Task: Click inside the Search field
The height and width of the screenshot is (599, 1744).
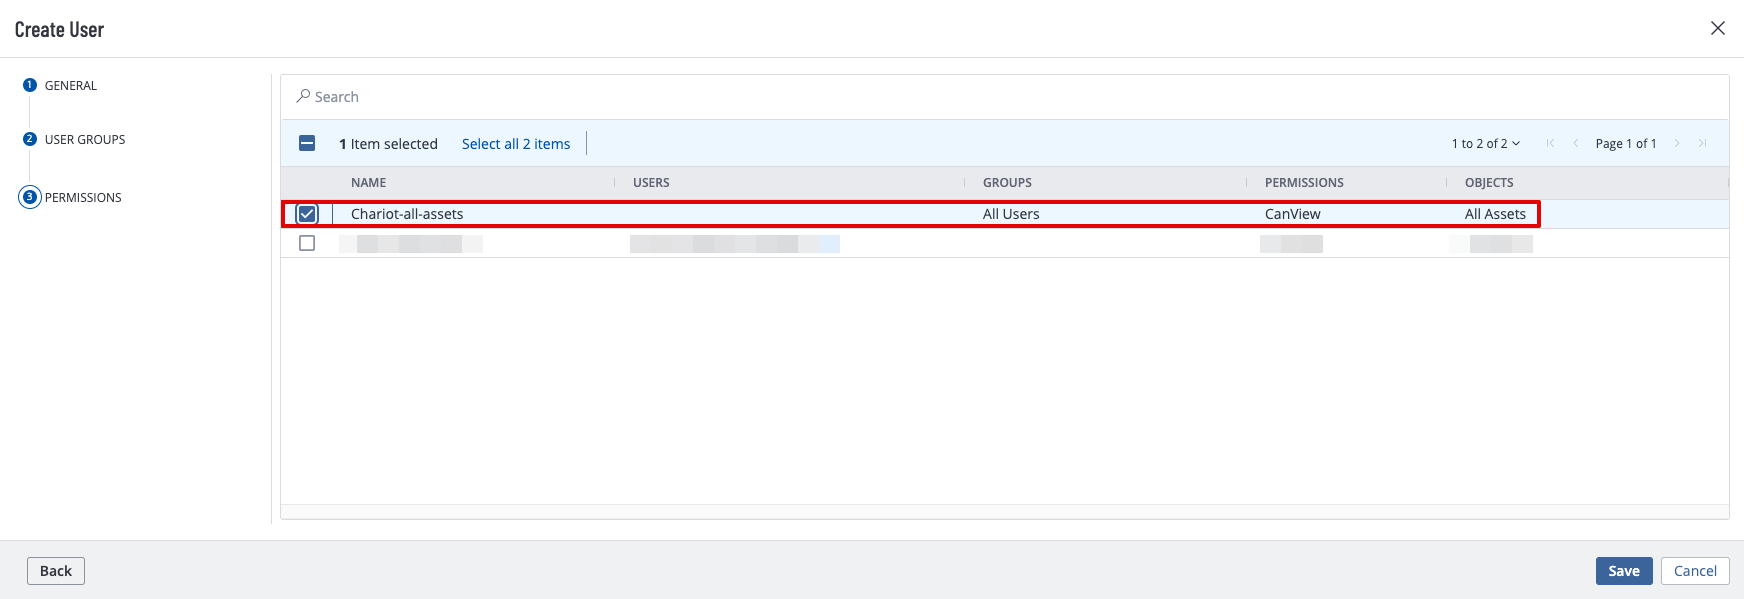Action: (x=1005, y=97)
